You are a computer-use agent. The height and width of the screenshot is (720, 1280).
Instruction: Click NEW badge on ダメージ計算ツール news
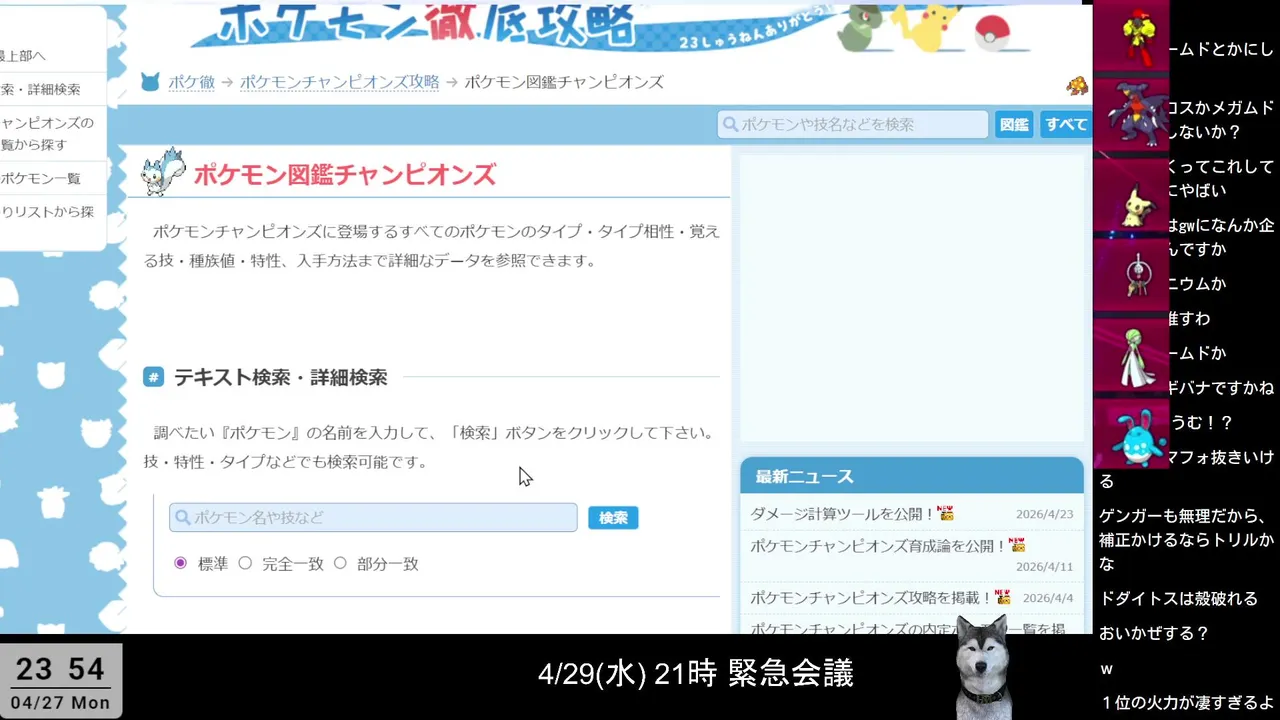946,513
